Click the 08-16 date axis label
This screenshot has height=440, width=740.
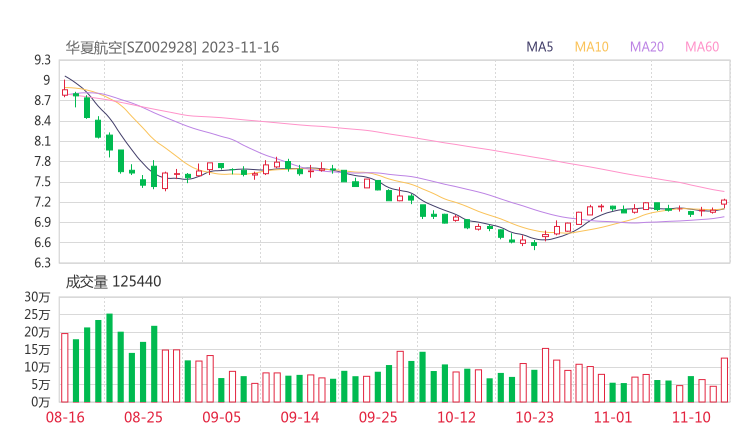(65, 417)
